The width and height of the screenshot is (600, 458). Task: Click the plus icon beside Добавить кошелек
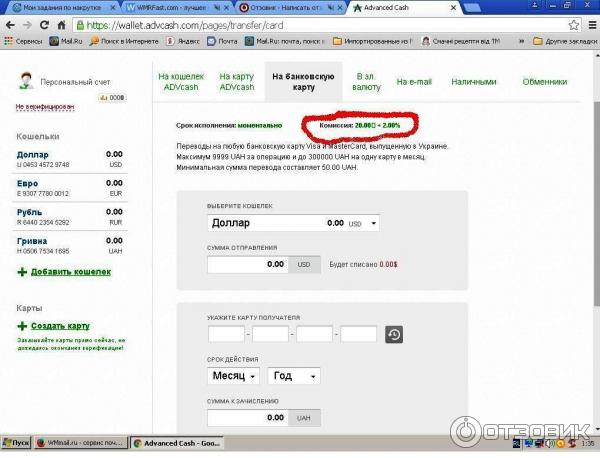tap(22, 272)
